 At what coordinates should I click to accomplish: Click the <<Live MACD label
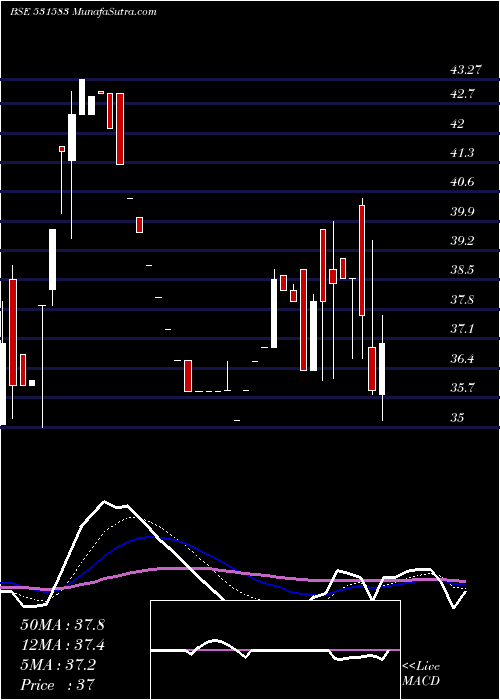(x=421, y=673)
